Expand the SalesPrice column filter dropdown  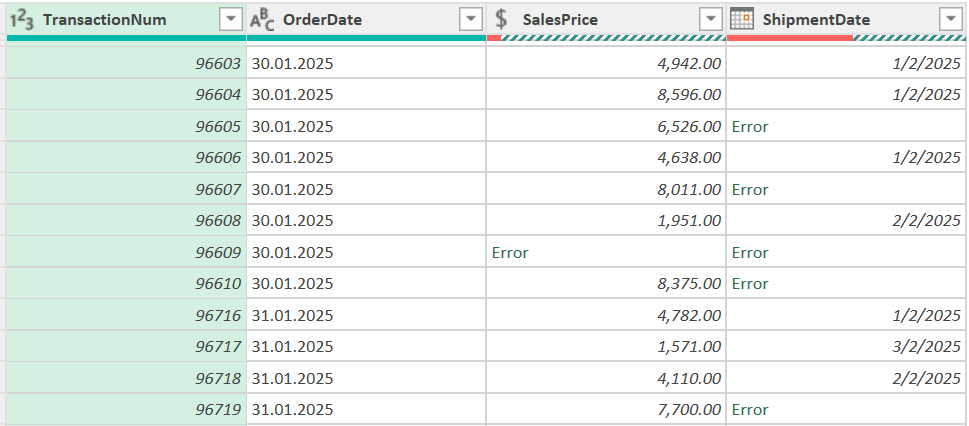pos(710,19)
